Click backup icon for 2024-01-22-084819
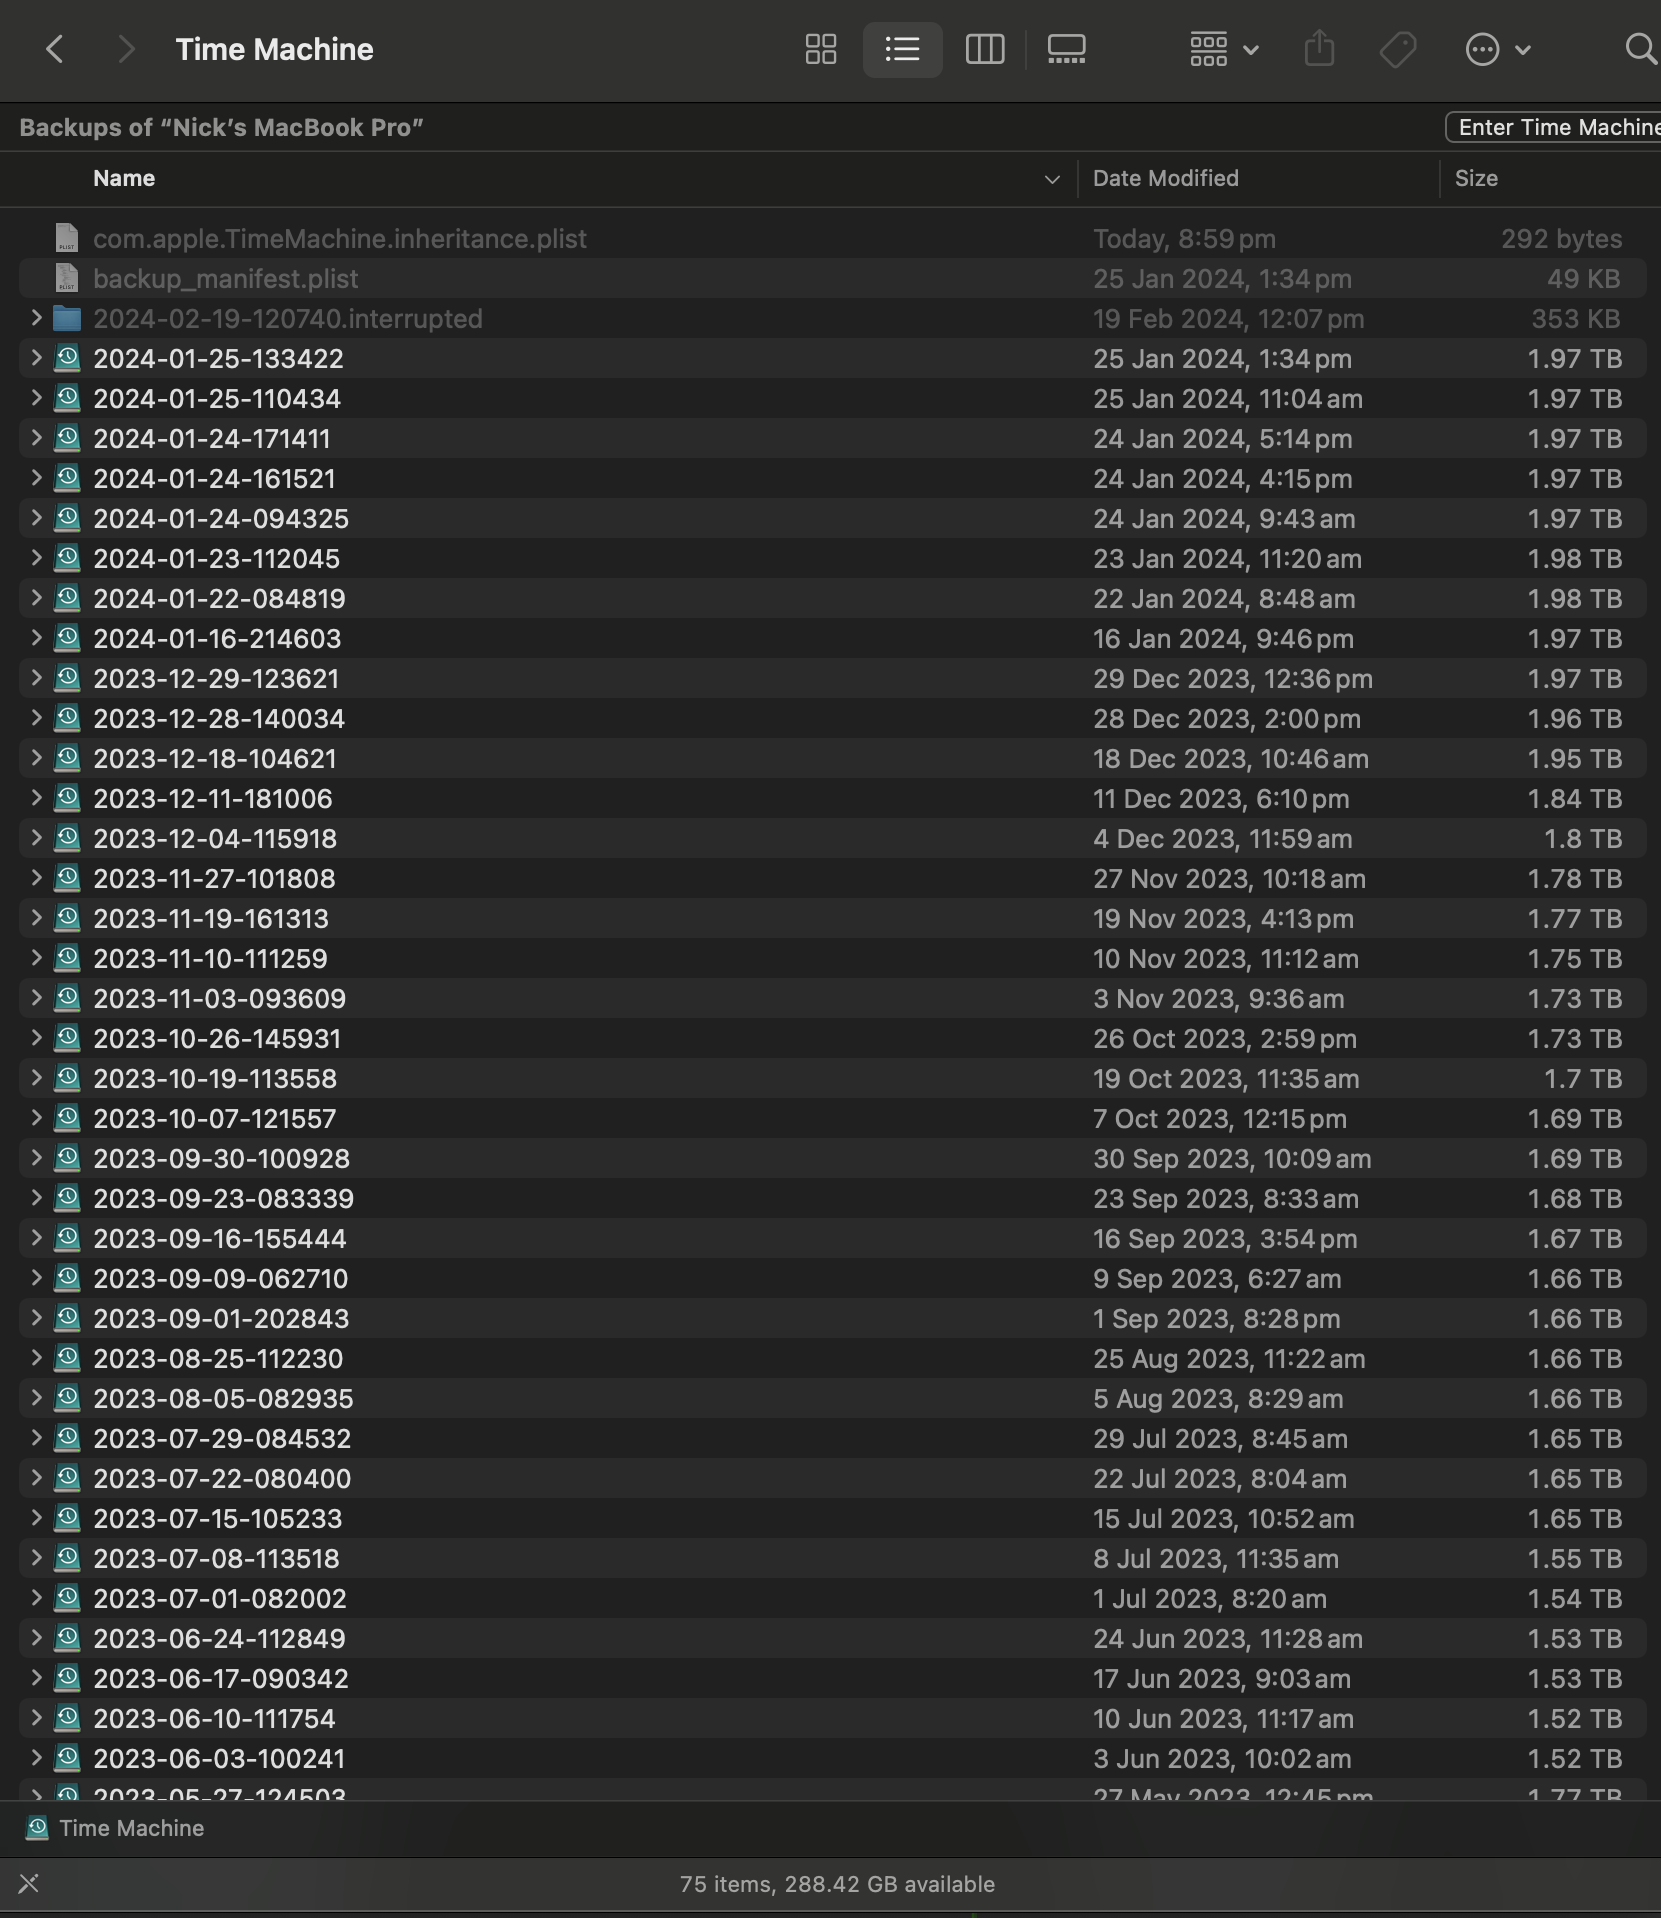This screenshot has width=1661, height=1918. 67,598
